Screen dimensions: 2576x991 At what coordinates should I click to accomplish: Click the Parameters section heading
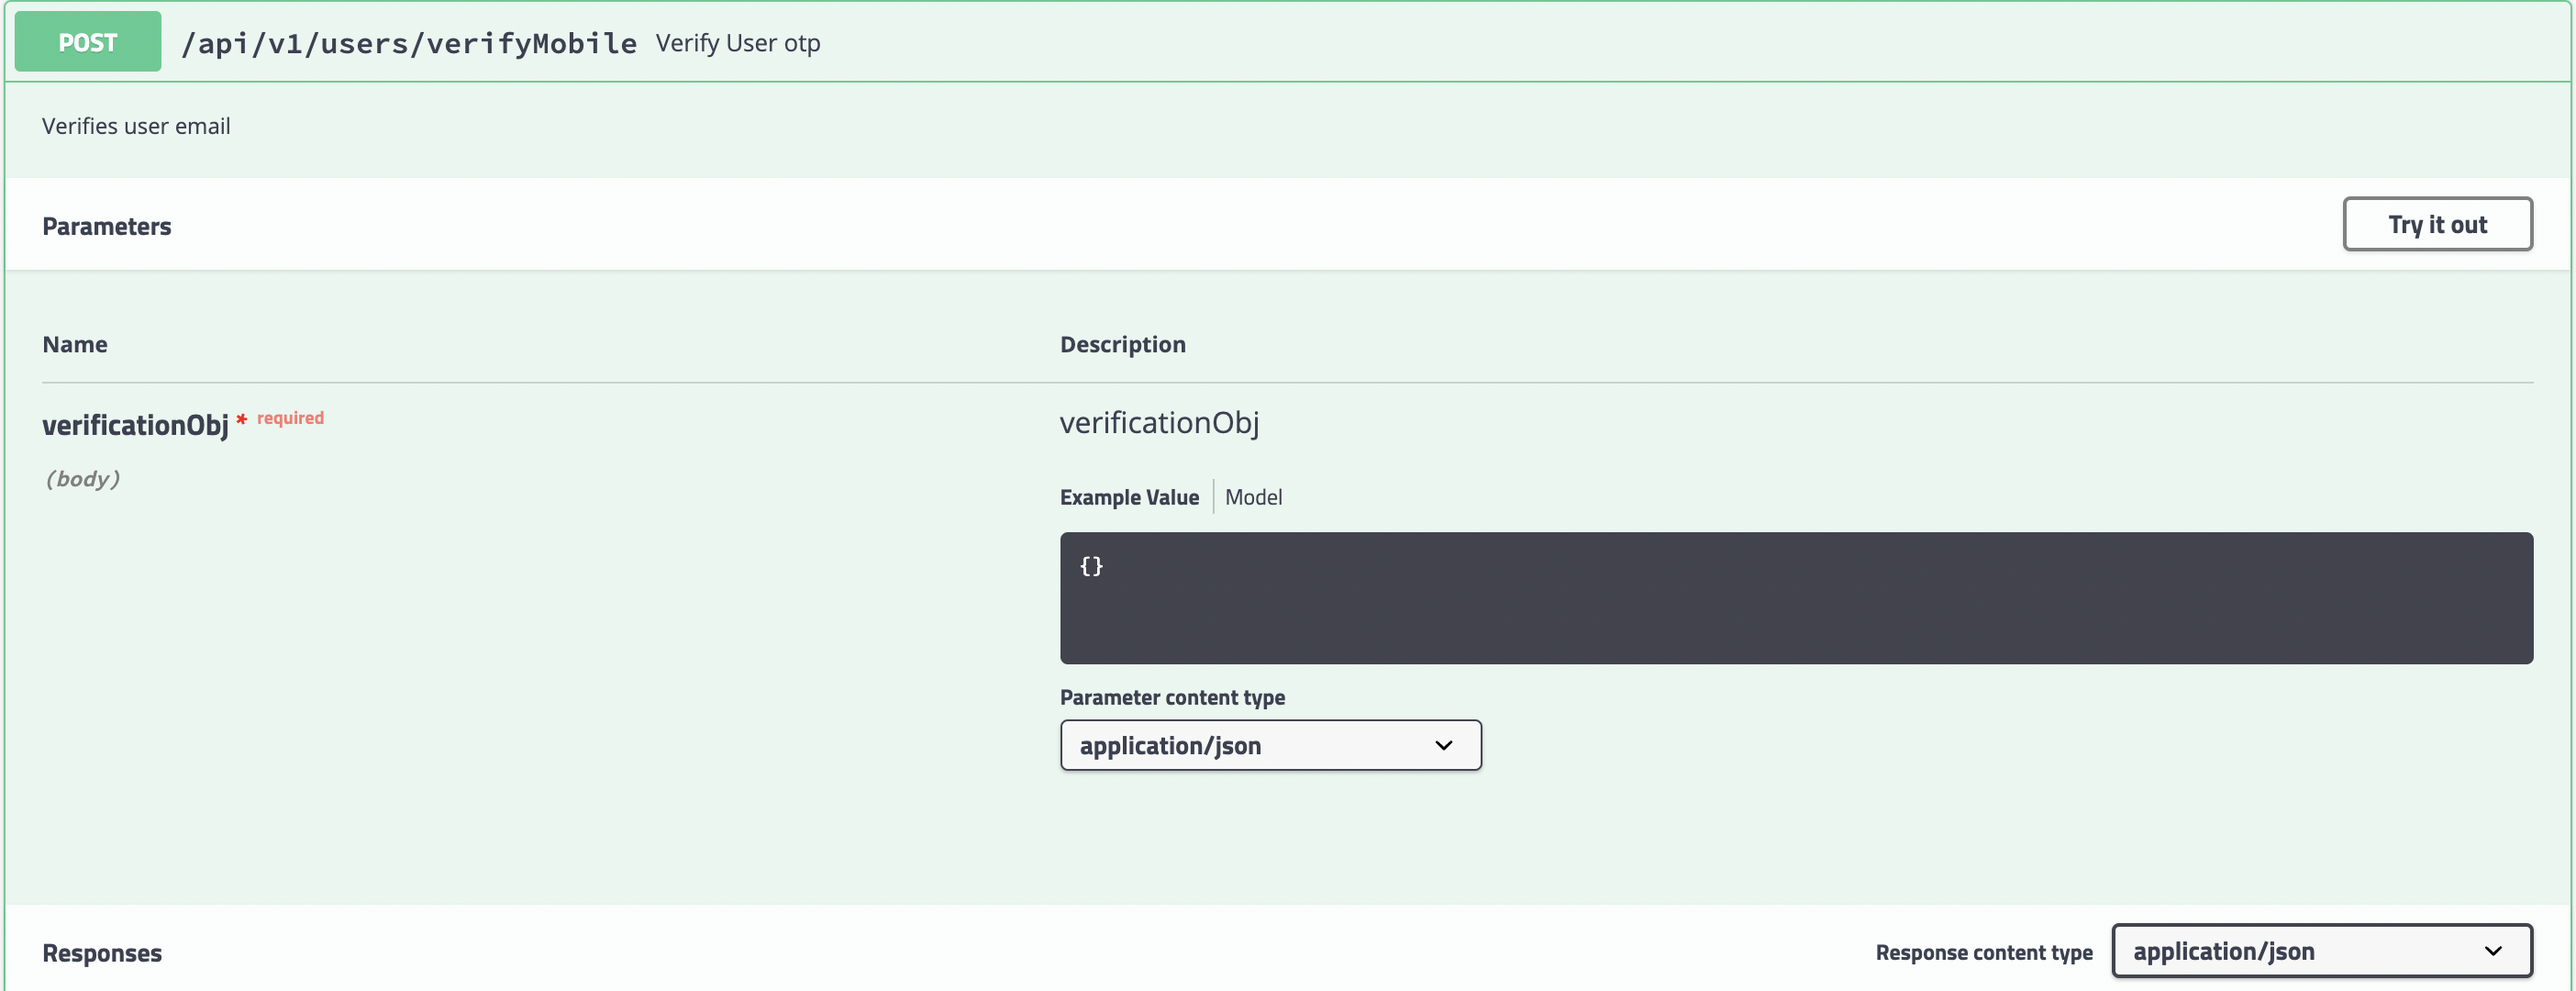[x=107, y=226]
